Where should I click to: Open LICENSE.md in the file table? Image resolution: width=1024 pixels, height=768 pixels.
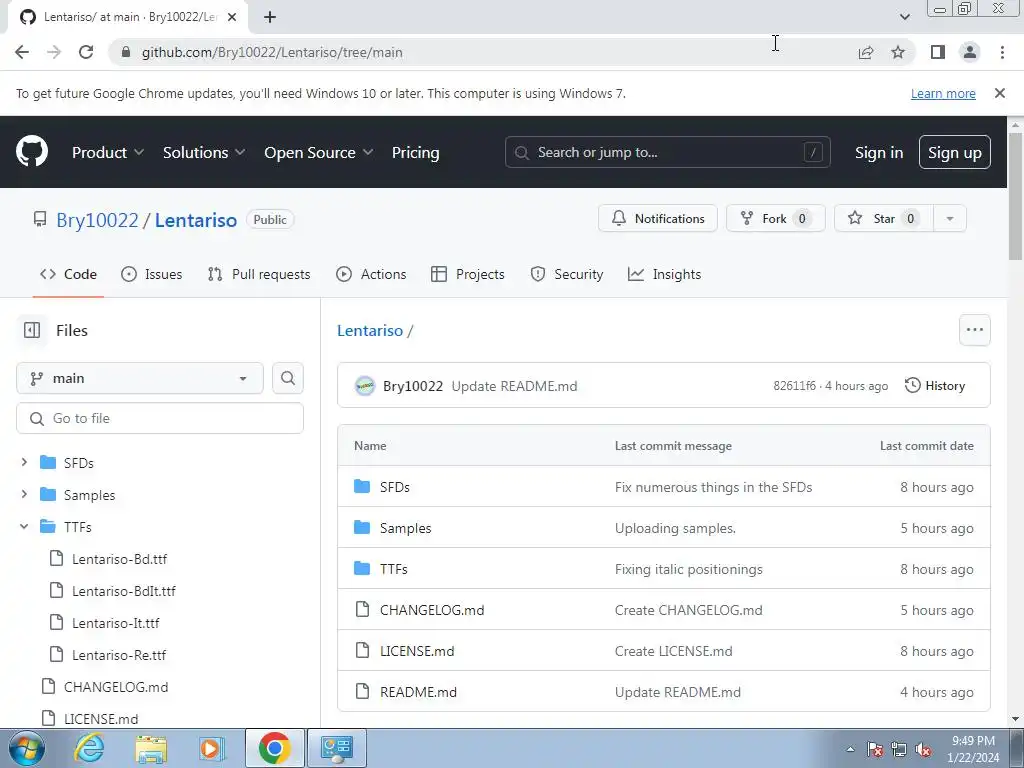[x=417, y=650]
